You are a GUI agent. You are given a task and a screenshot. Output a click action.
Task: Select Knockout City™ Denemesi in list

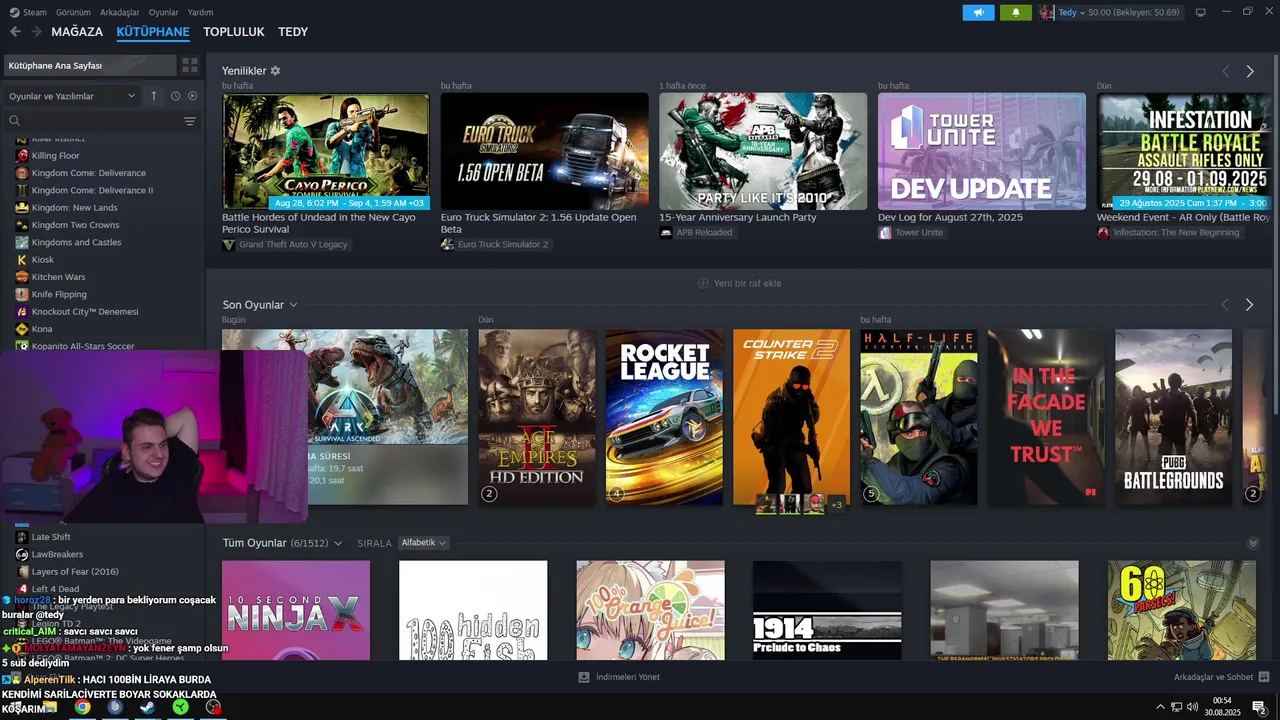85,312
